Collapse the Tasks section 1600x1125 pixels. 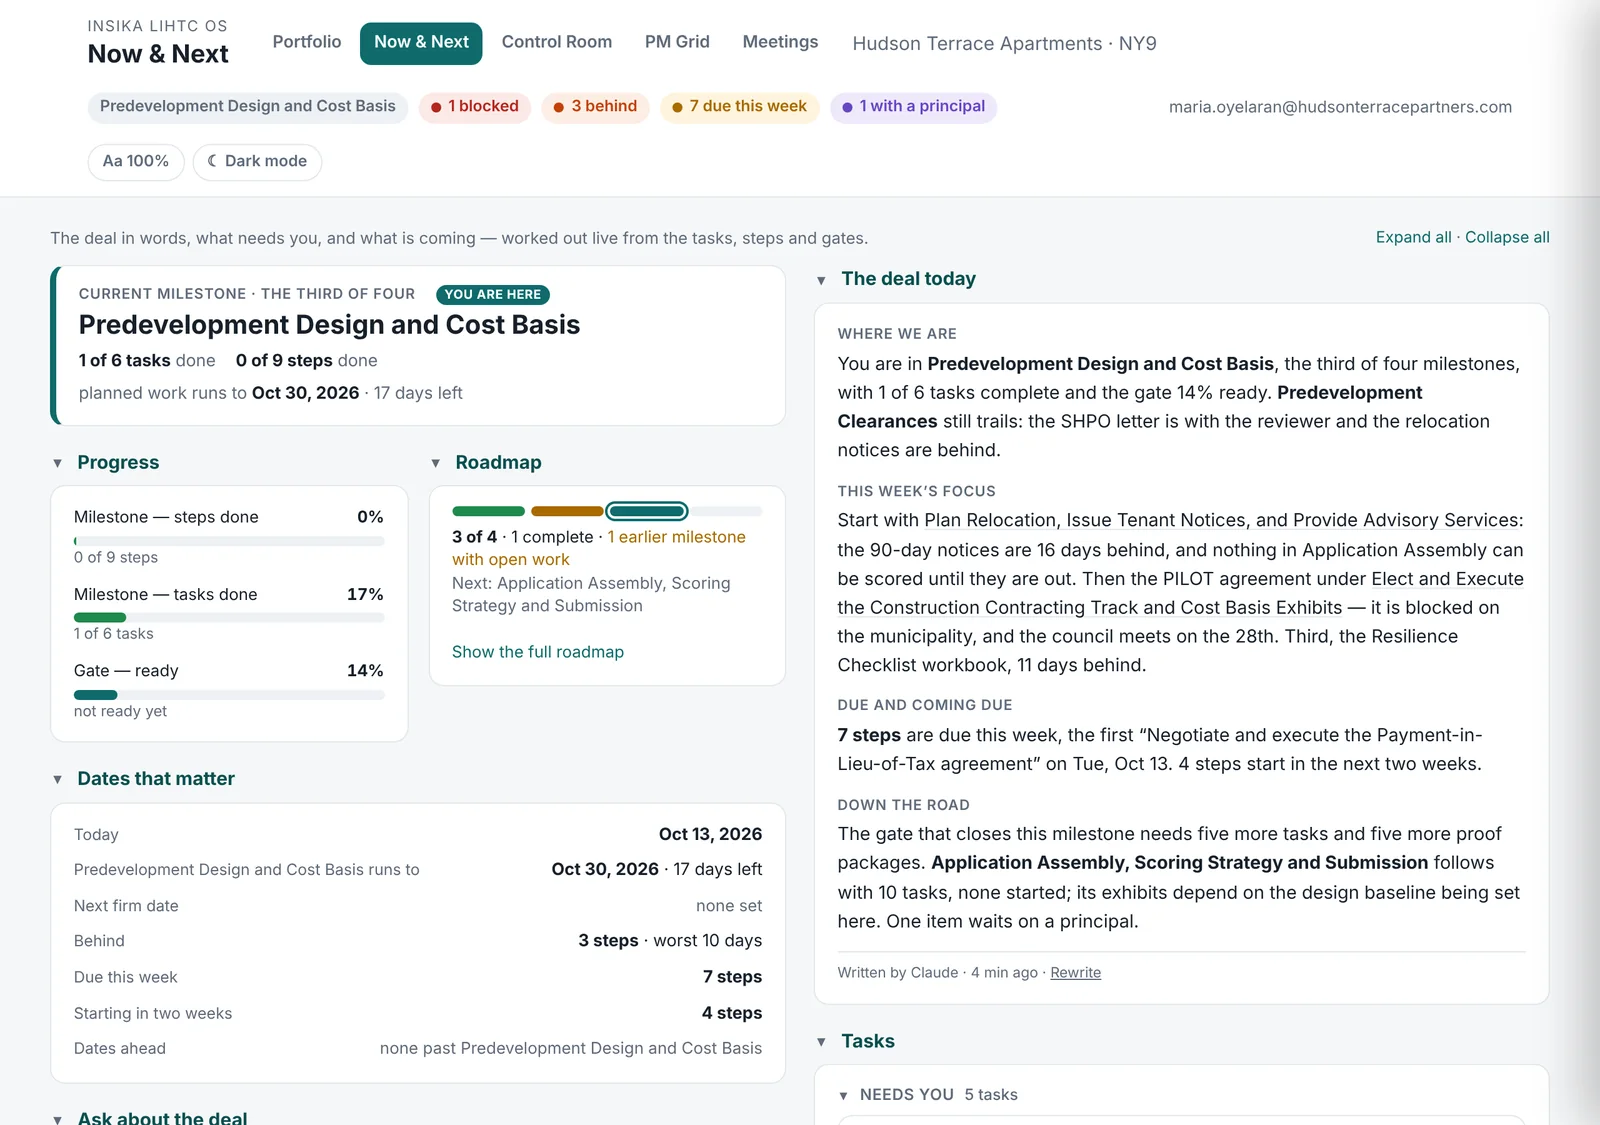click(x=821, y=1042)
